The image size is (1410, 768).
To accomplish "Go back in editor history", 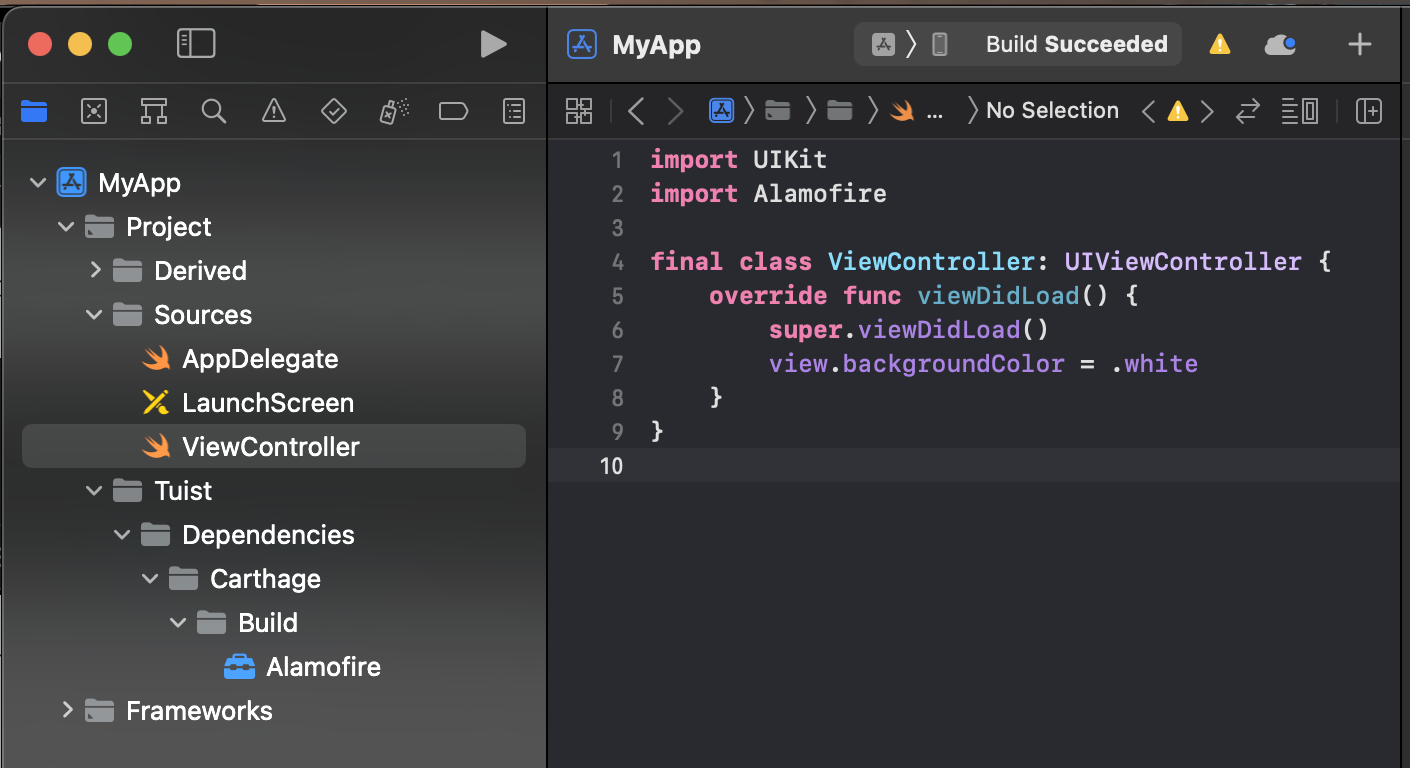I will click(x=635, y=111).
